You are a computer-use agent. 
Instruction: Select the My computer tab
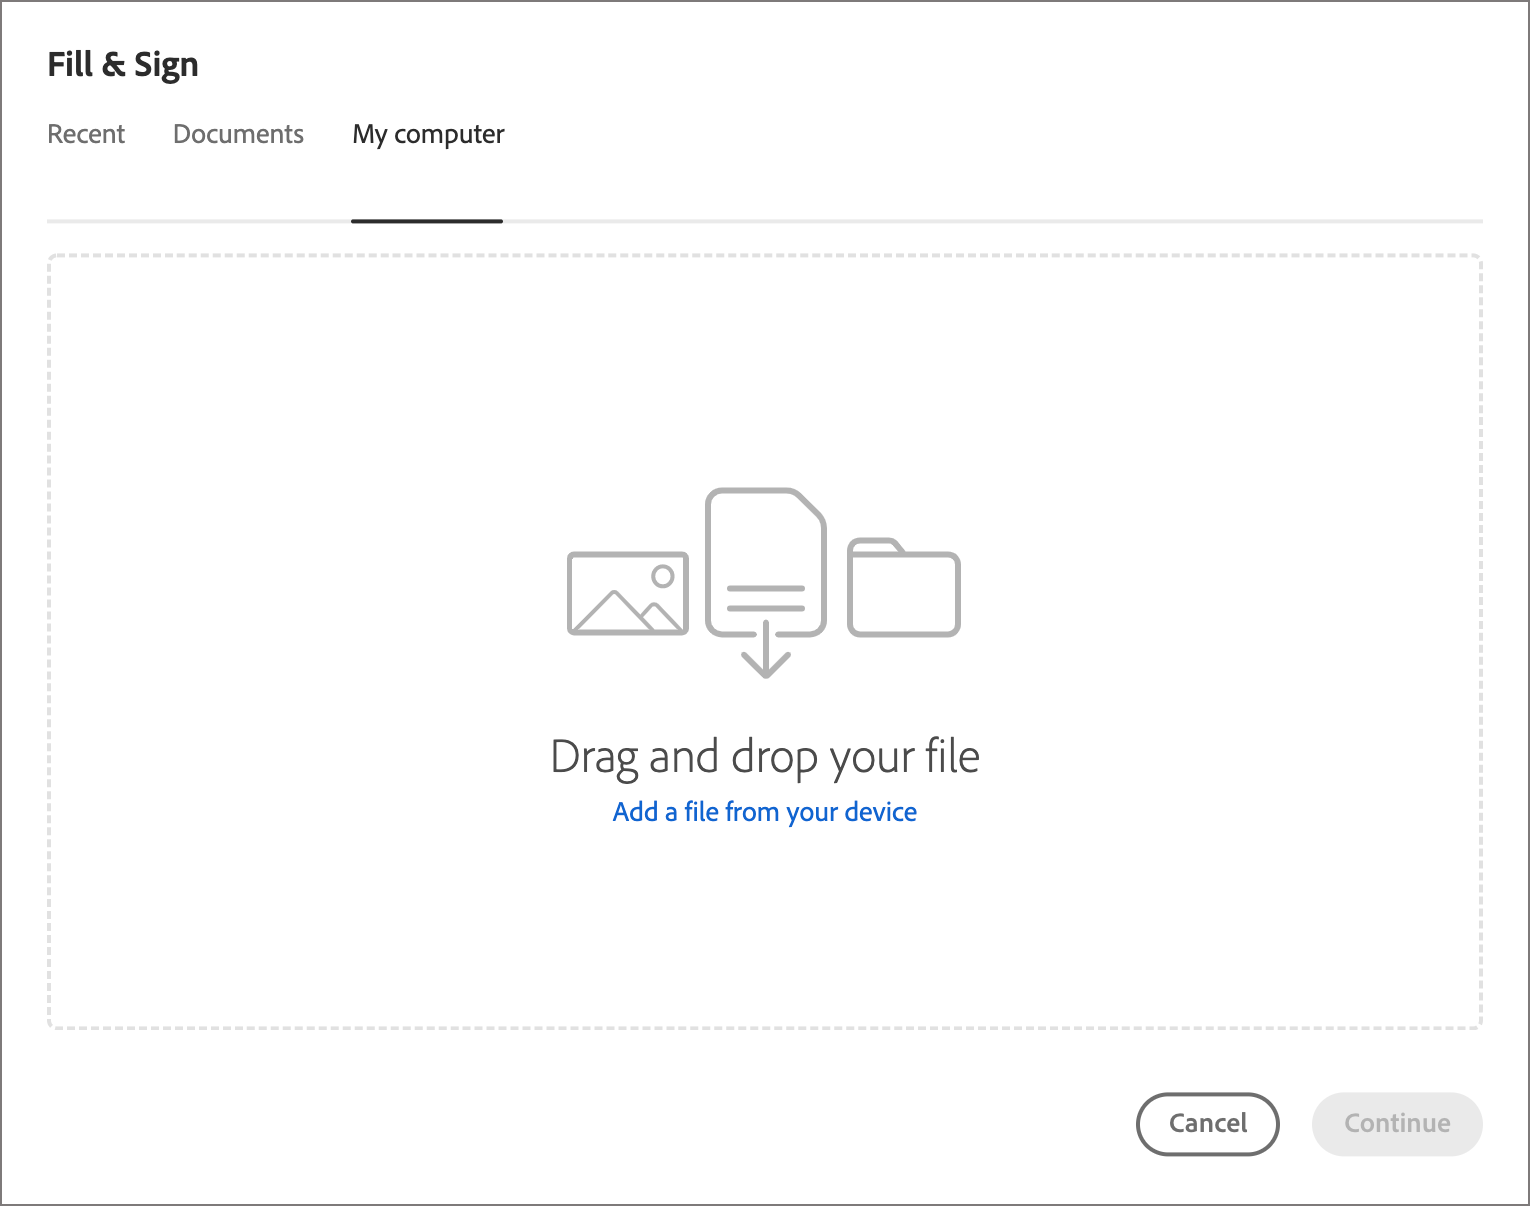point(427,133)
